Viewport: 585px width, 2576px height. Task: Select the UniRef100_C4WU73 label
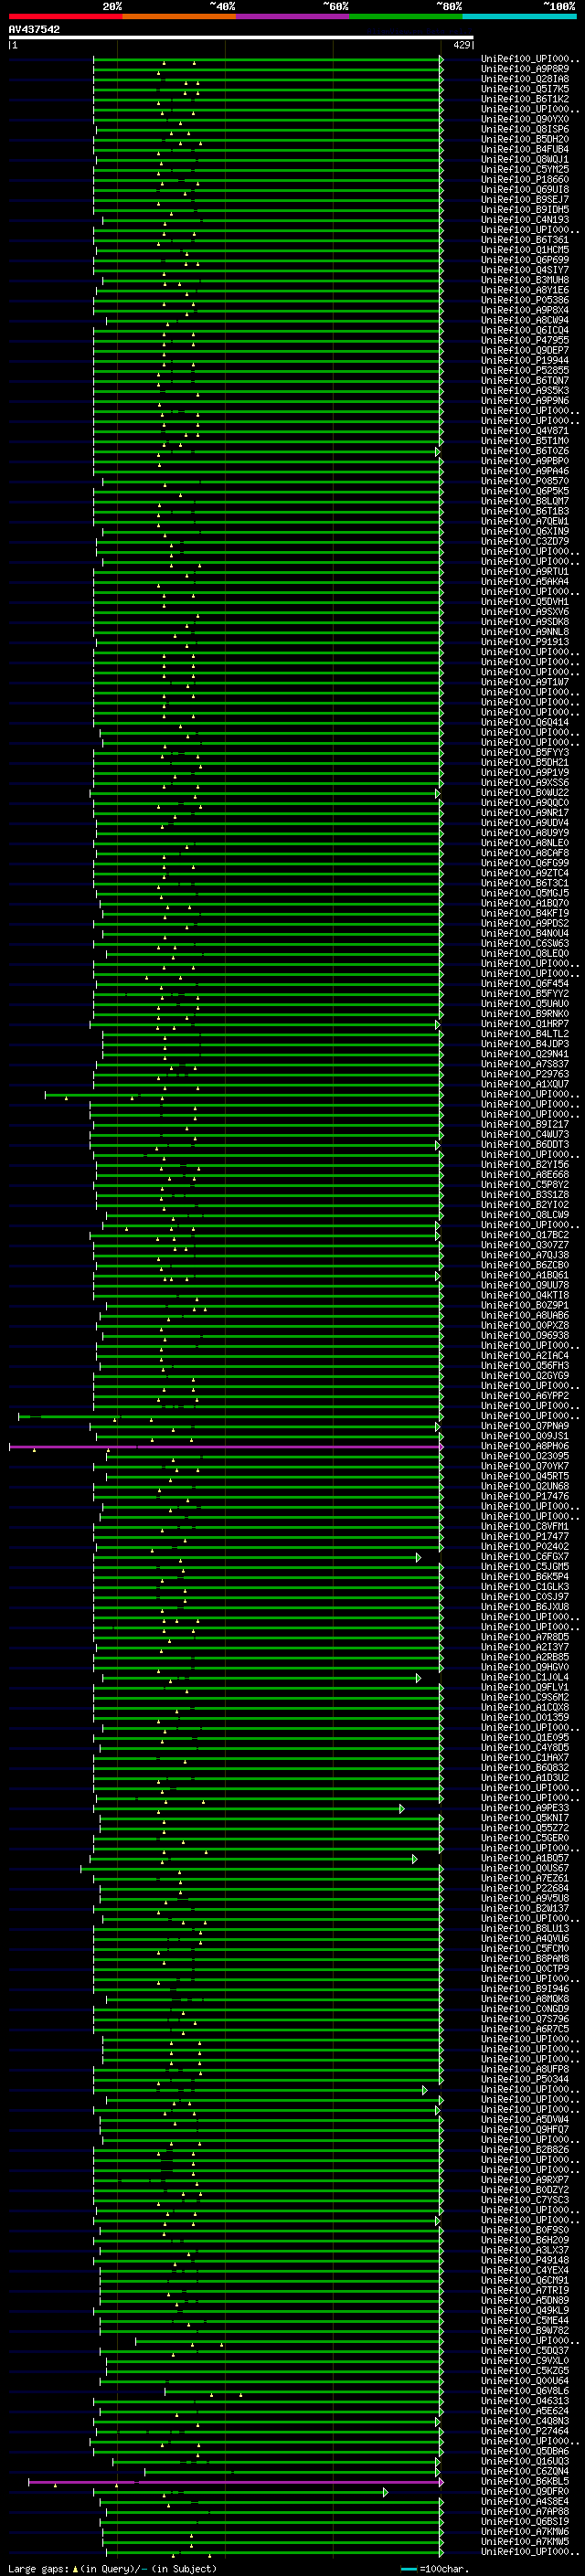525,1135
